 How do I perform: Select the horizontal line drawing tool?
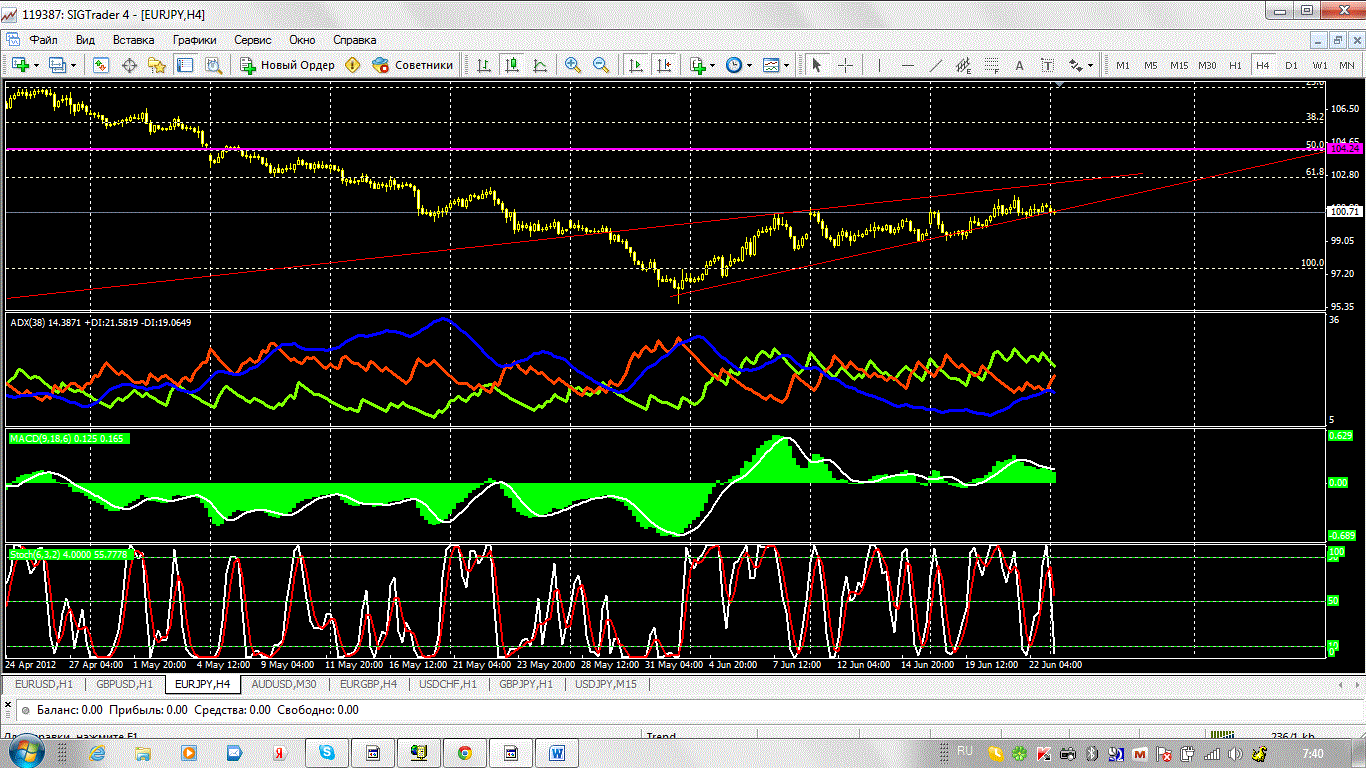(x=908, y=65)
